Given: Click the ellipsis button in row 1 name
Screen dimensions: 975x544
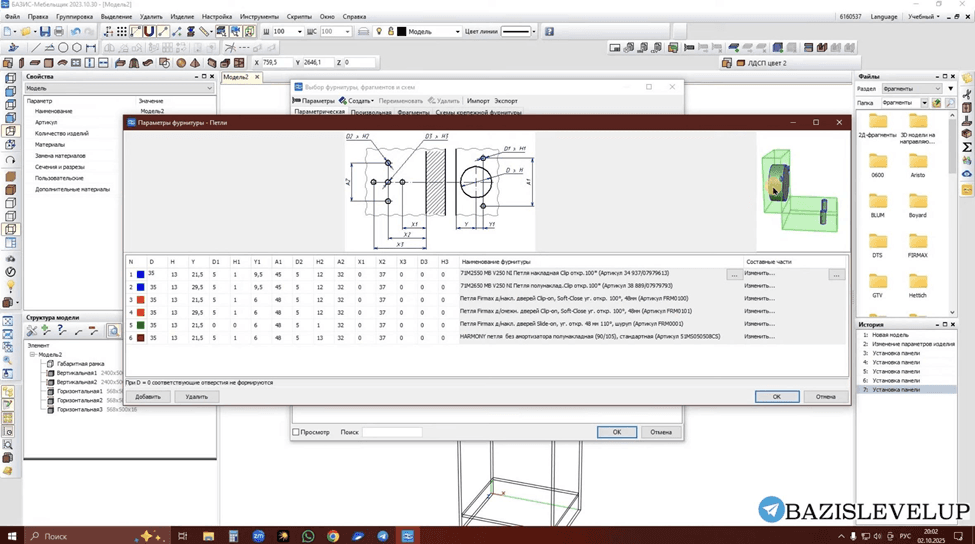Looking at the screenshot, I should click(734, 274).
